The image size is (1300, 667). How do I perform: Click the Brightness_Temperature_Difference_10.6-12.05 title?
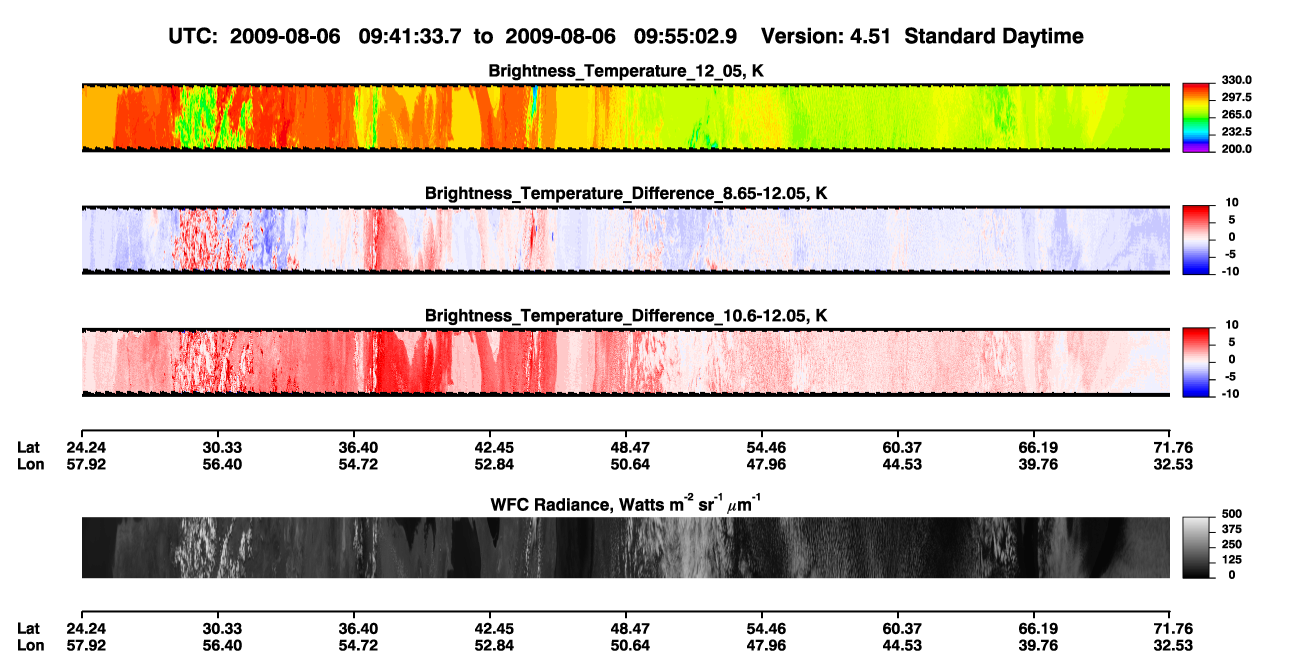coord(626,316)
